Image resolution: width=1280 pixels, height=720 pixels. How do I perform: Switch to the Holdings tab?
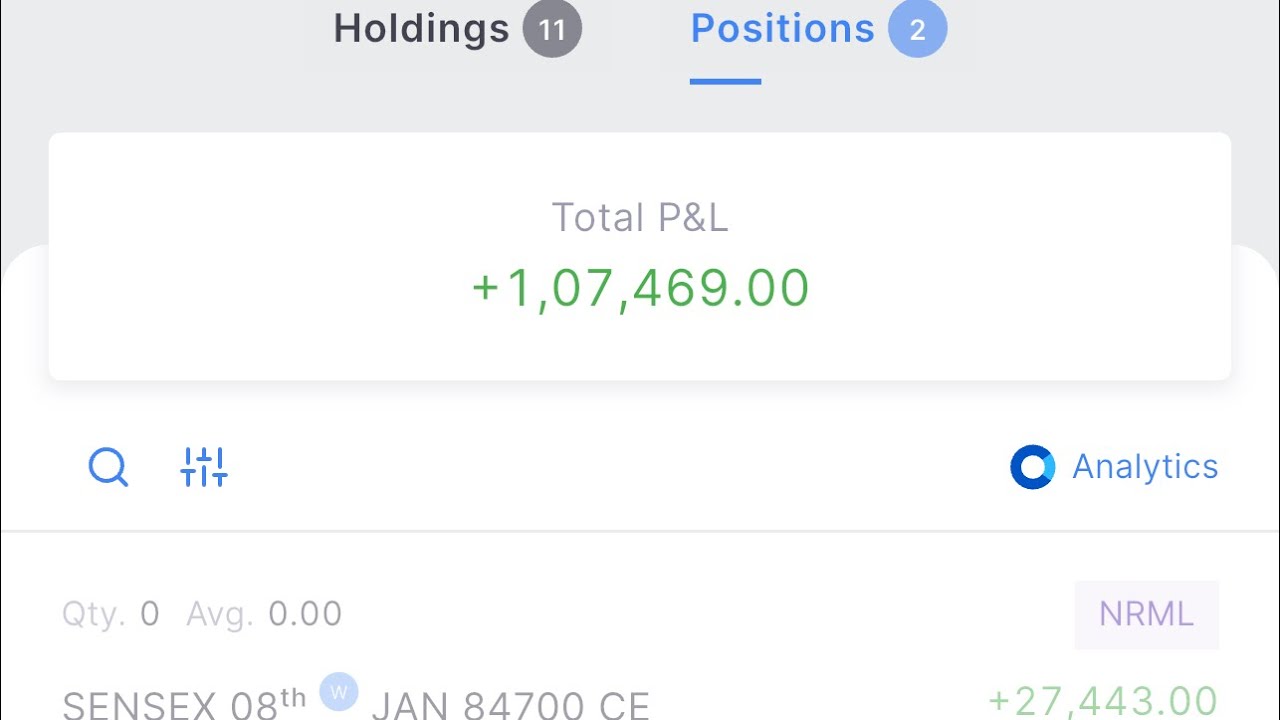(x=421, y=29)
